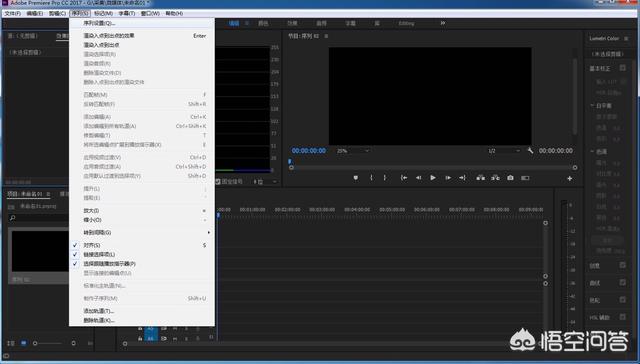Mark In point in Program monitor

pyautogui.click(x=371, y=178)
